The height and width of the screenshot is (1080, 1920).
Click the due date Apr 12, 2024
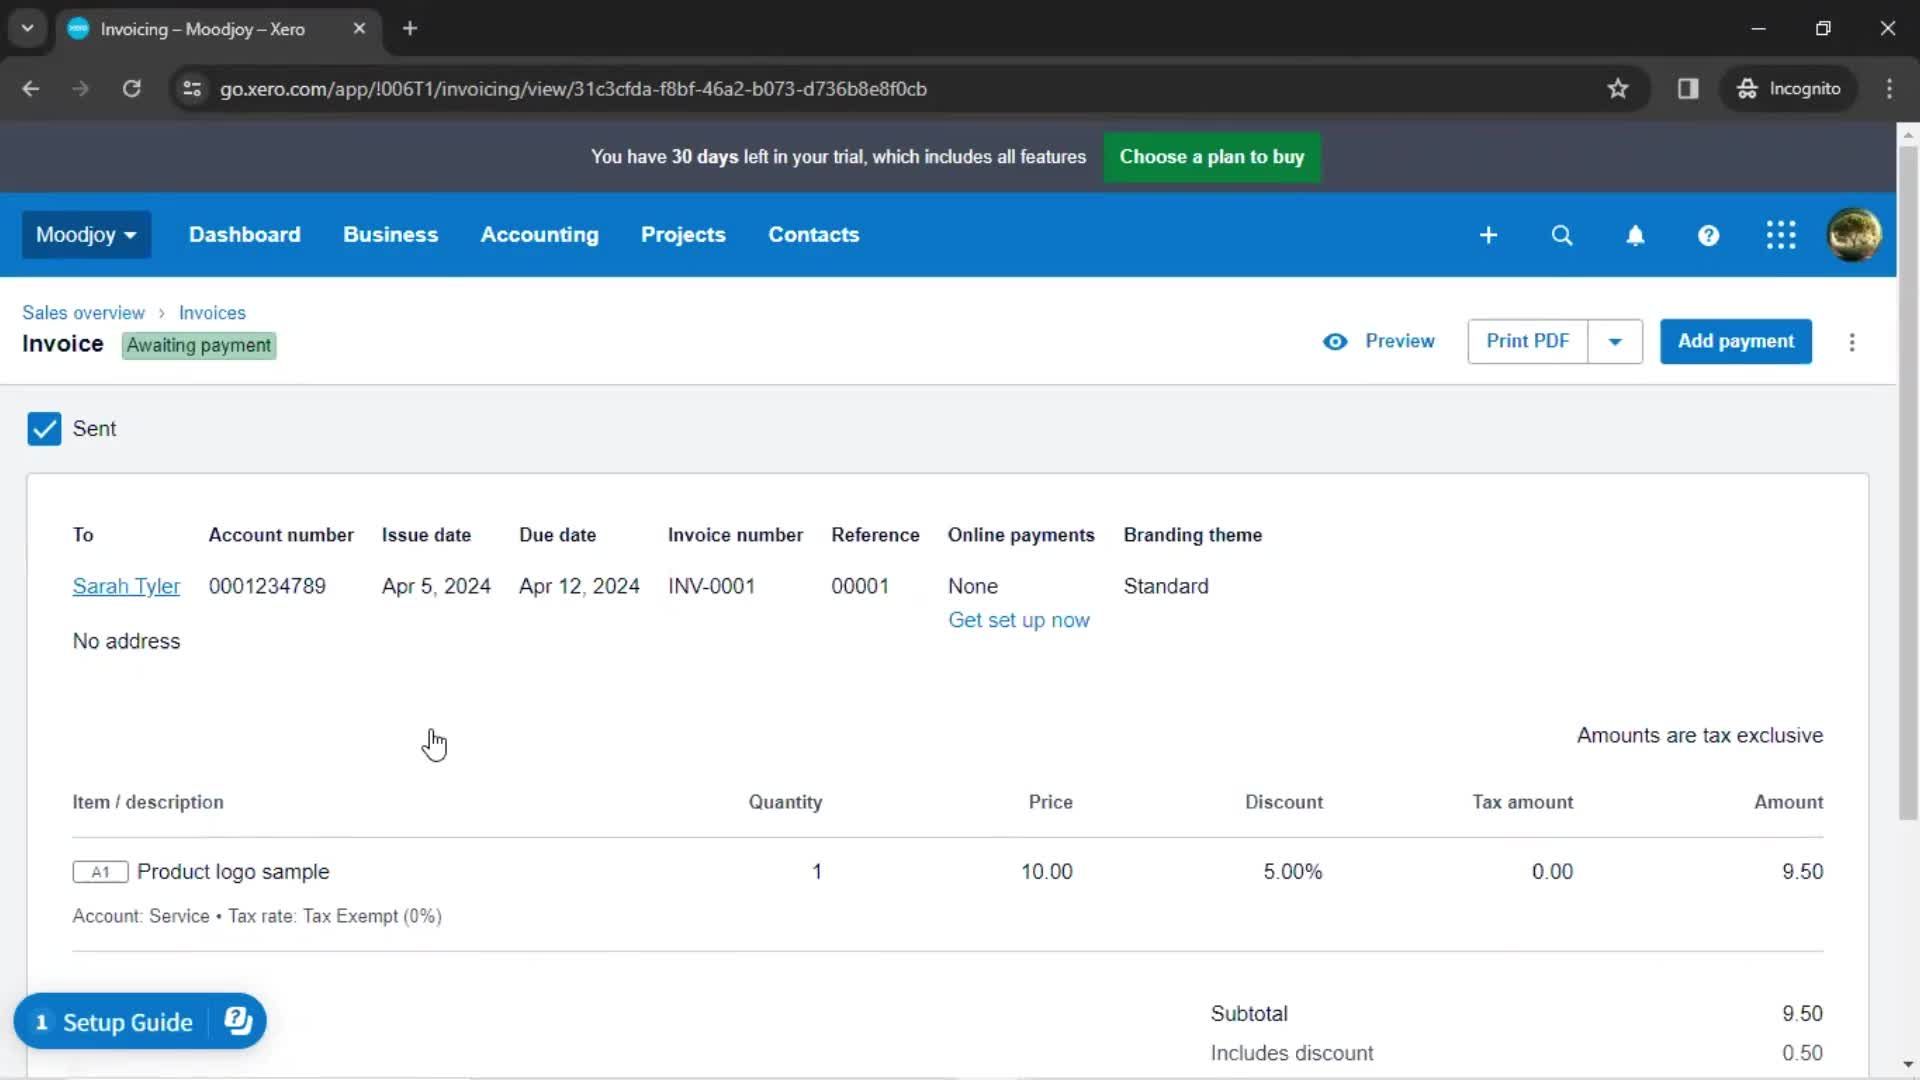pos(579,587)
